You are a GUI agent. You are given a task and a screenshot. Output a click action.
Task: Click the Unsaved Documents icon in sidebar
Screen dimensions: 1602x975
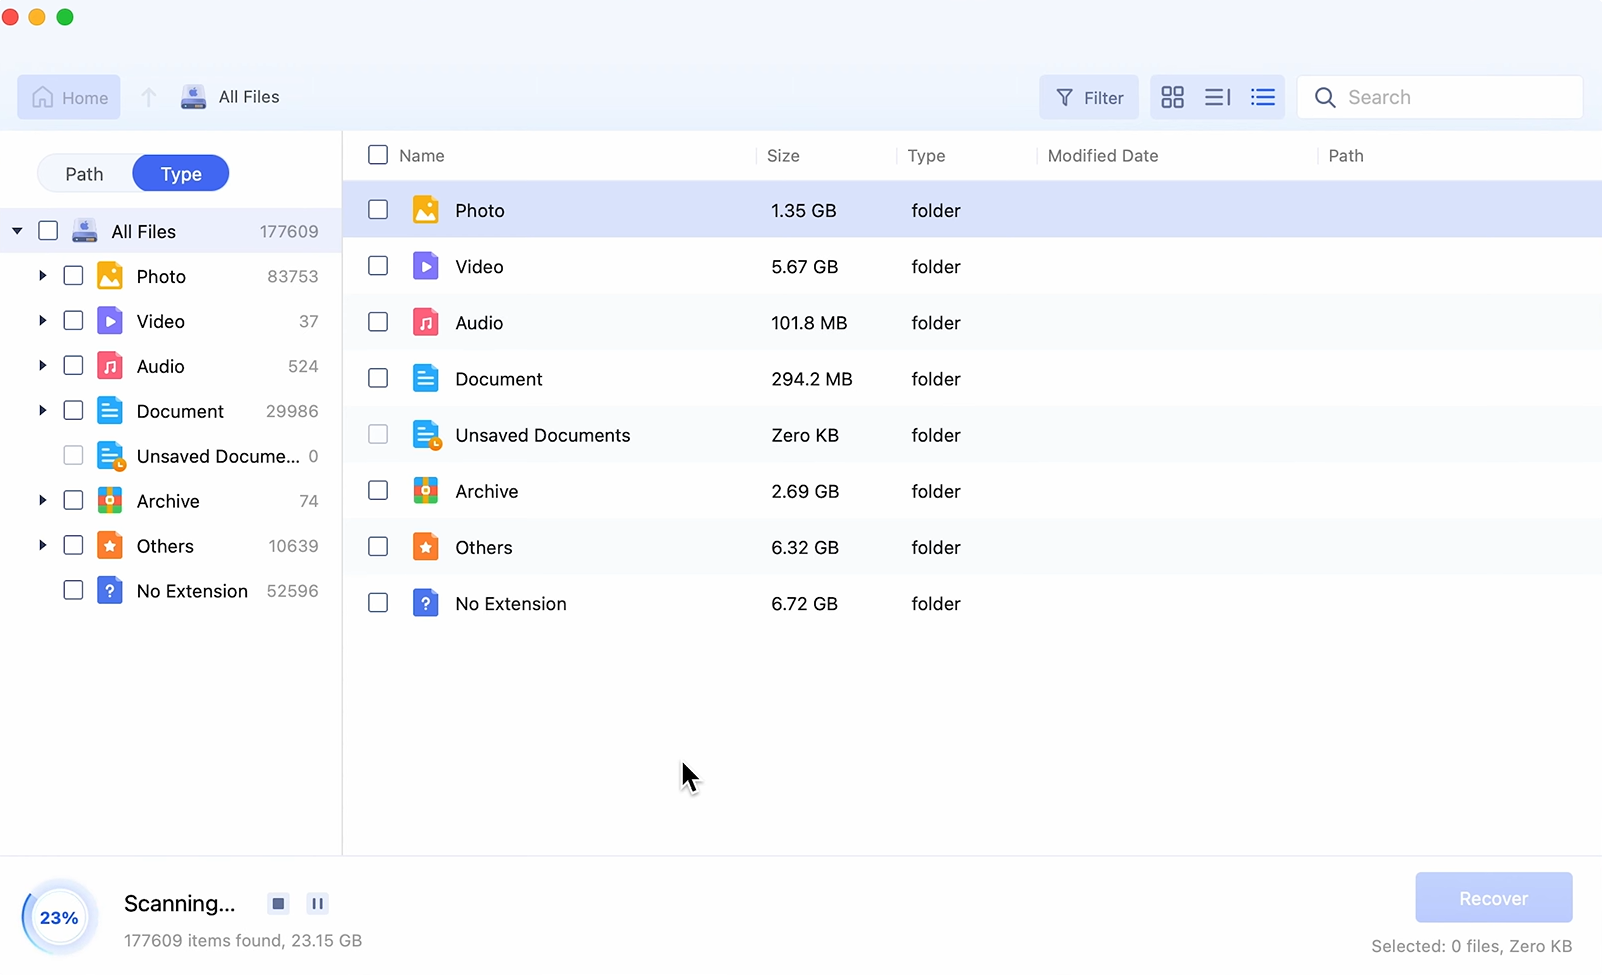(x=111, y=456)
